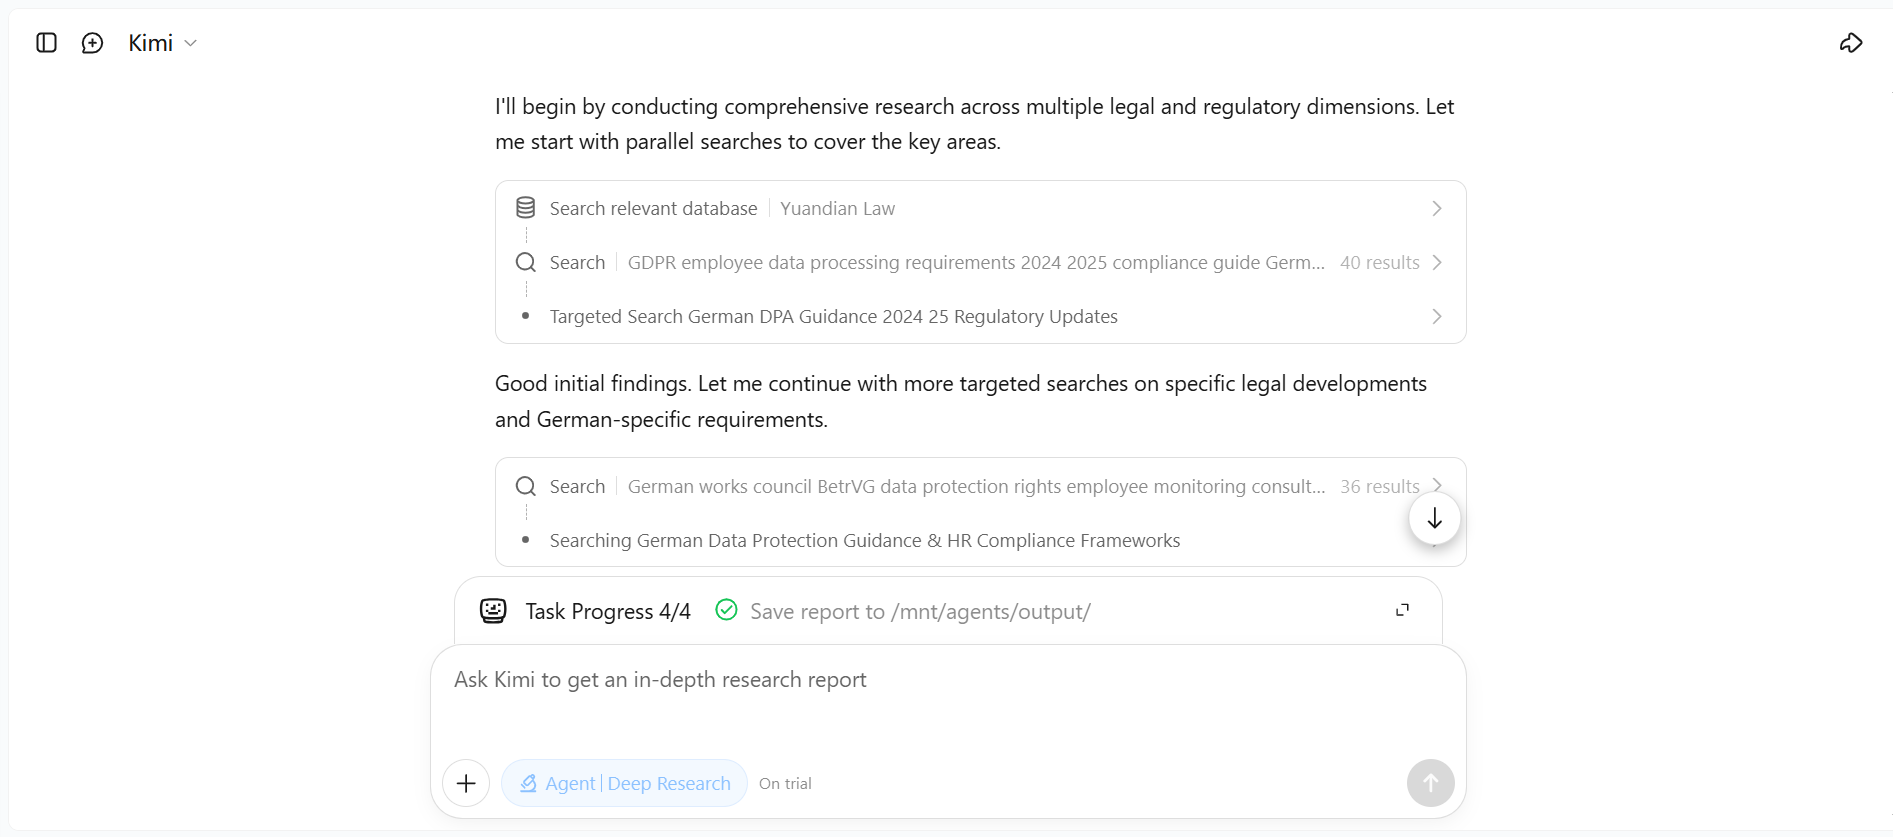
Task: Toggle the sidebar panel icon
Action: pyautogui.click(x=46, y=43)
